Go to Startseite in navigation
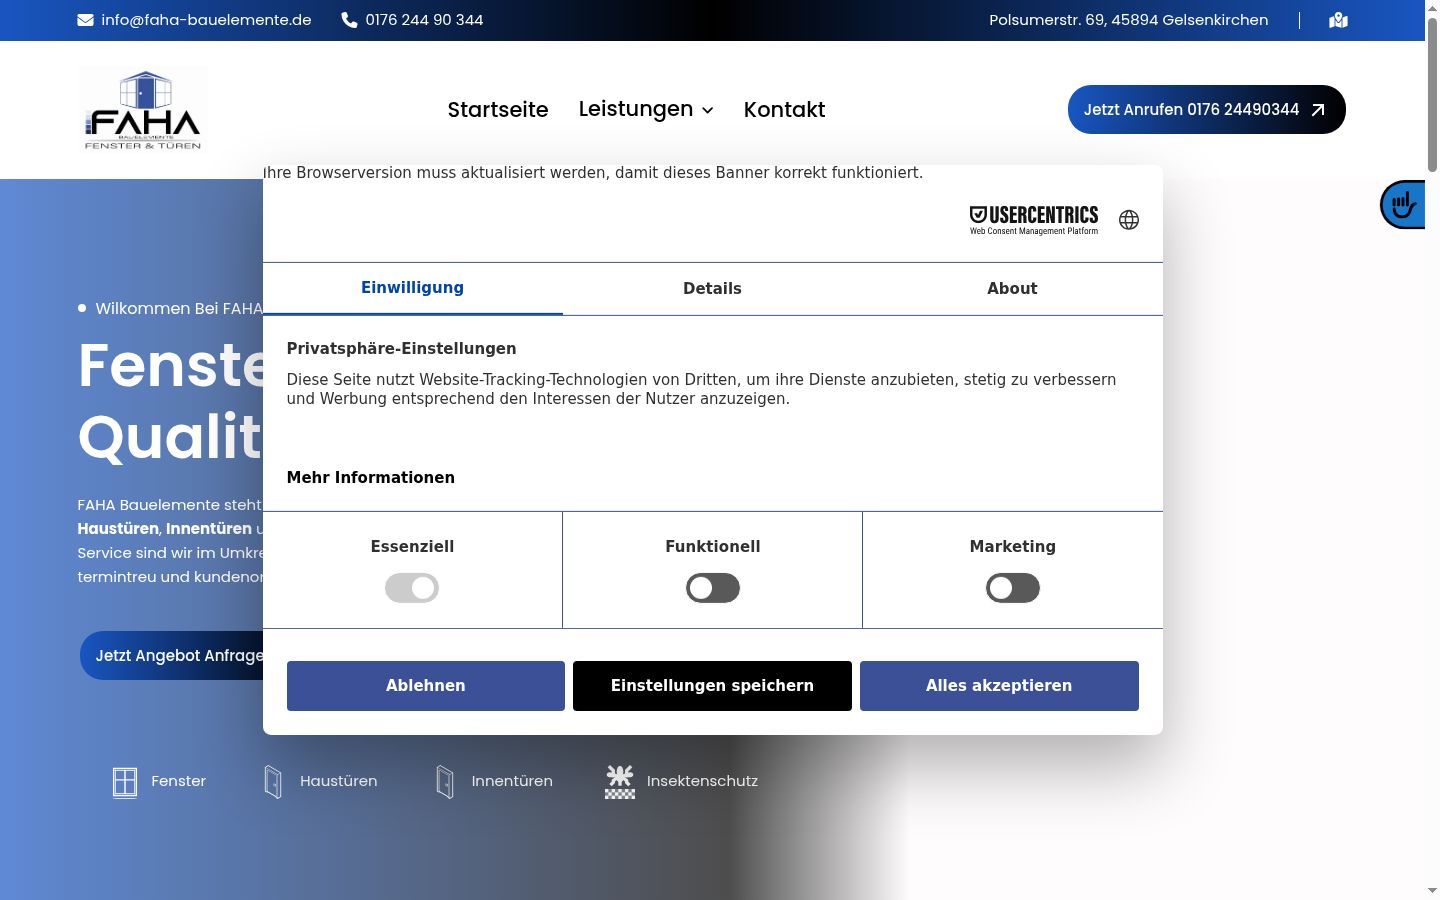Image resolution: width=1440 pixels, height=900 pixels. pyautogui.click(x=498, y=110)
